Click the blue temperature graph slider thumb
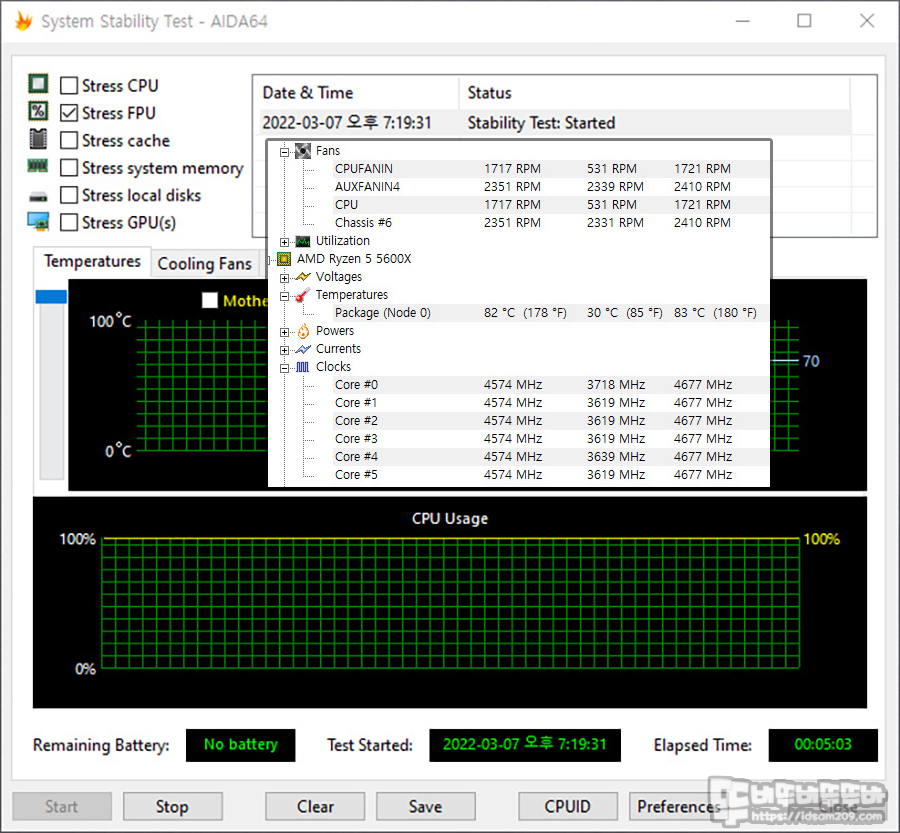The width and height of the screenshot is (900, 833). coord(51,297)
